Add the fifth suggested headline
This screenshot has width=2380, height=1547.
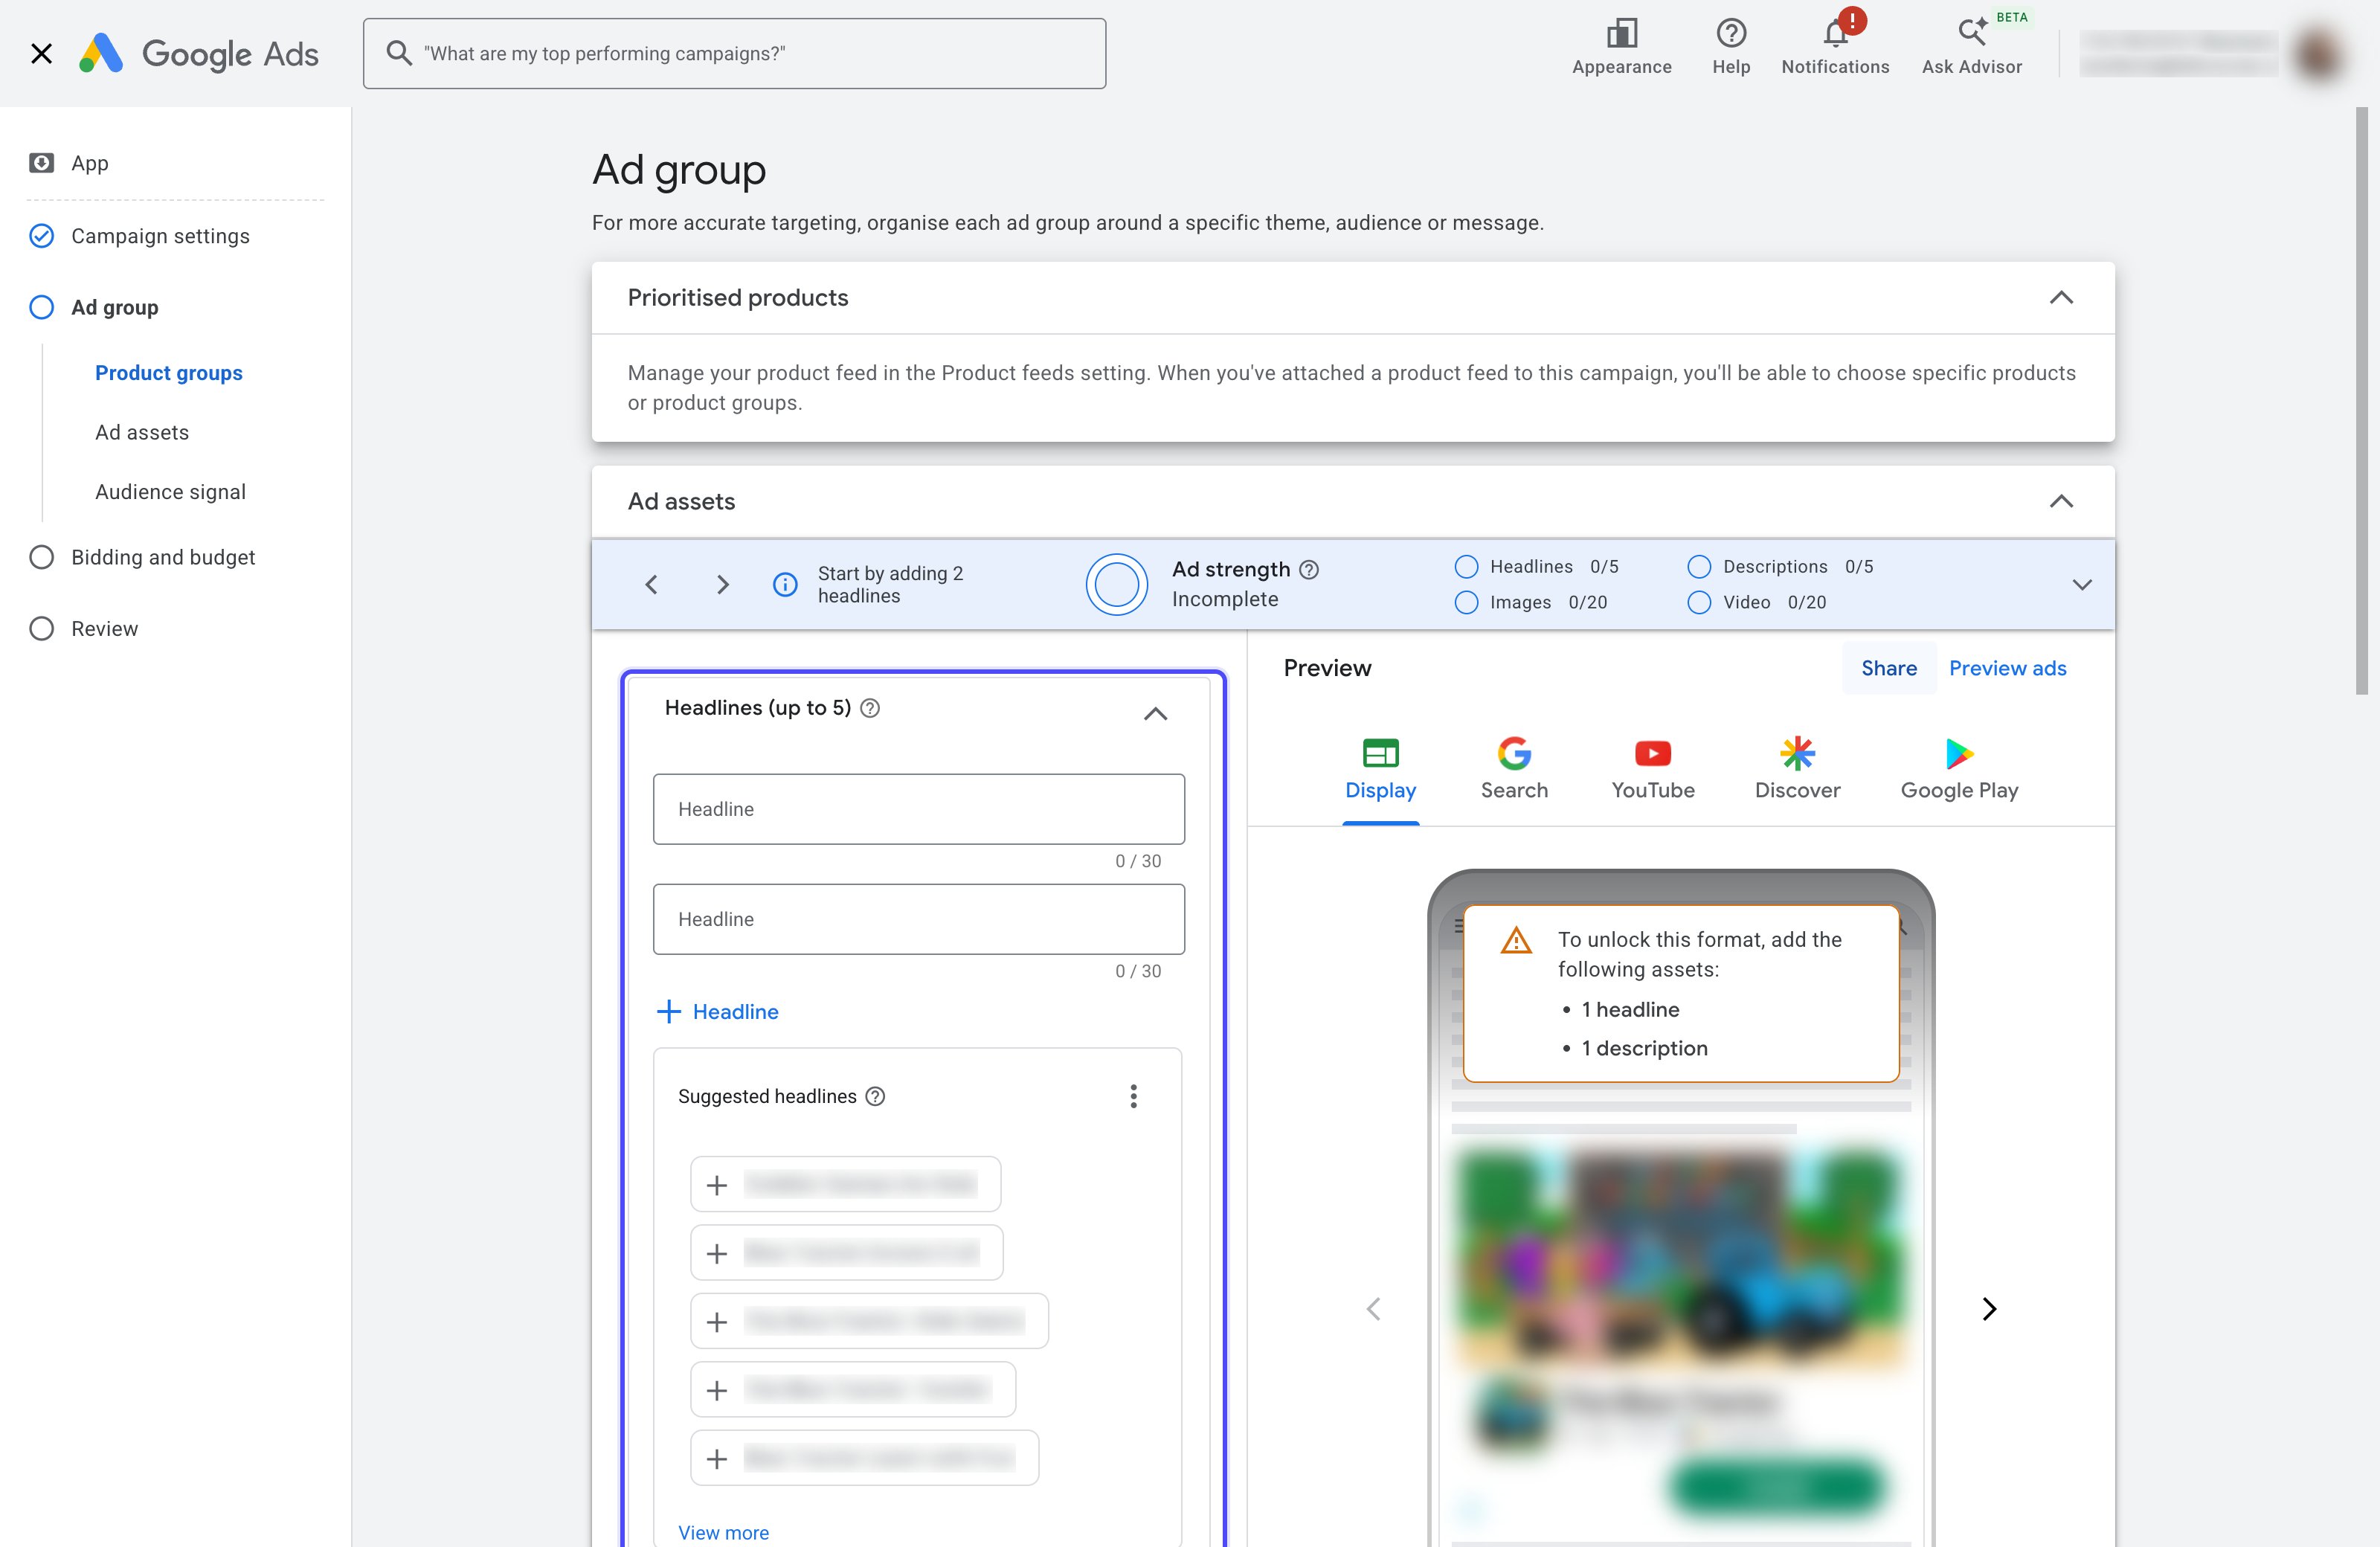tap(864, 1458)
